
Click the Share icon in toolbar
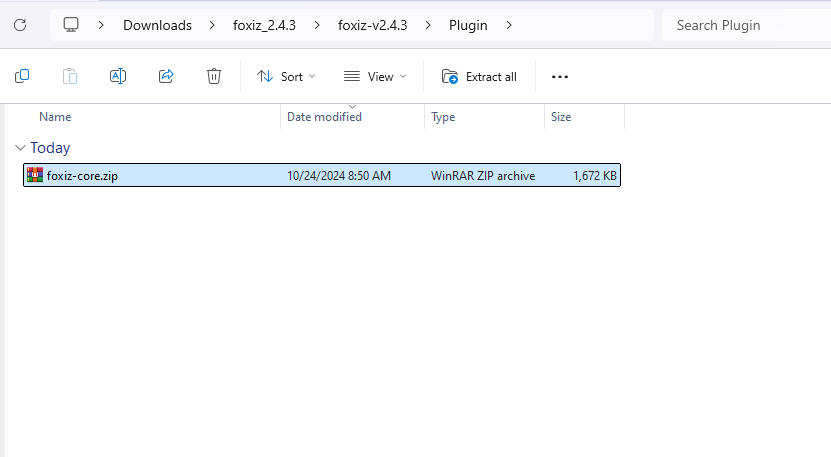point(166,76)
